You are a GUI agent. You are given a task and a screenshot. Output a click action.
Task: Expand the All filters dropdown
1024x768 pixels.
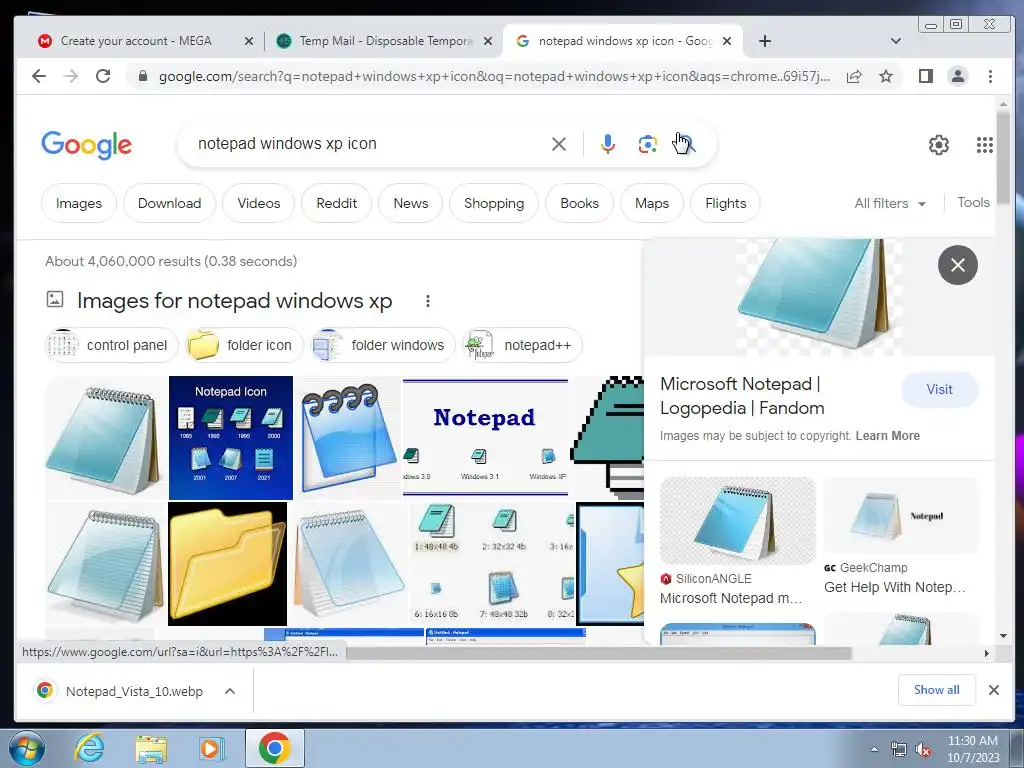[x=890, y=204]
